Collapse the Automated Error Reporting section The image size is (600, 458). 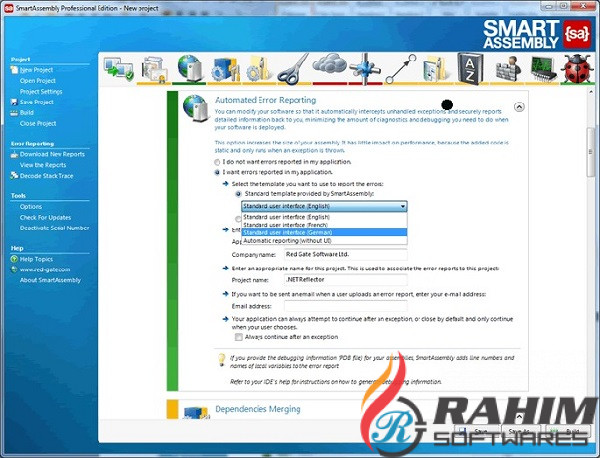tap(519, 107)
